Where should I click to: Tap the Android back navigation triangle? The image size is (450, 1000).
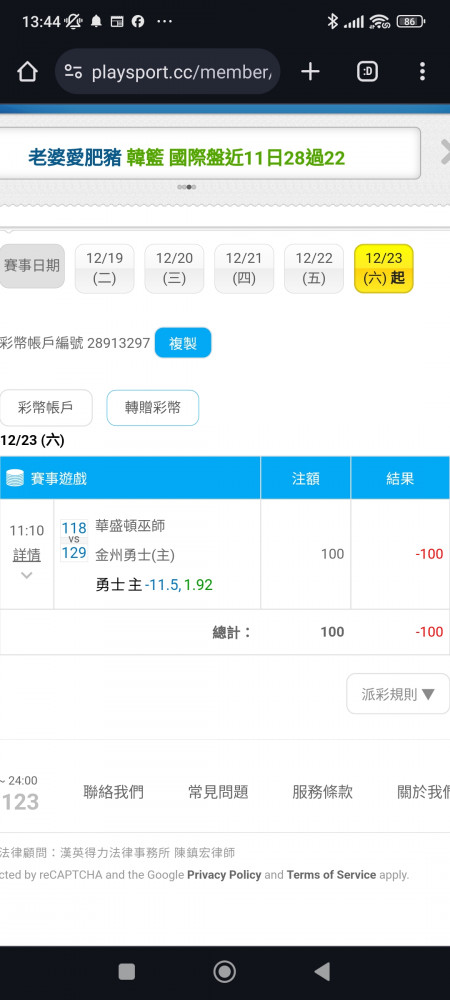point(322,971)
